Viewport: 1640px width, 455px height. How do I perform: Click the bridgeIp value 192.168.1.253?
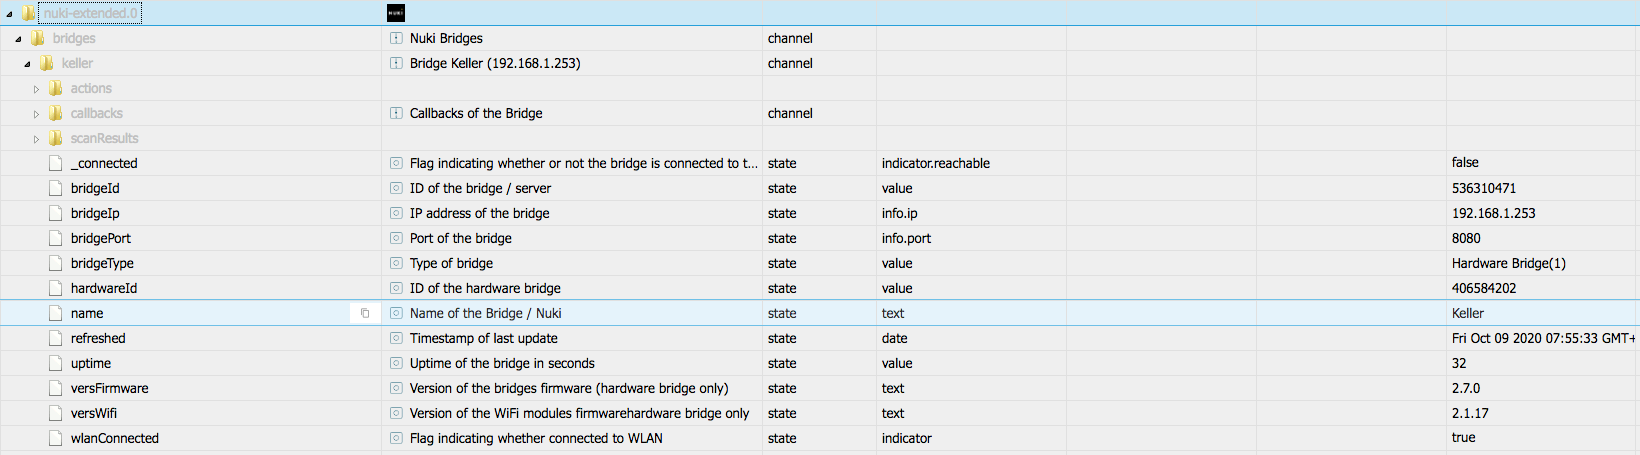(1493, 213)
